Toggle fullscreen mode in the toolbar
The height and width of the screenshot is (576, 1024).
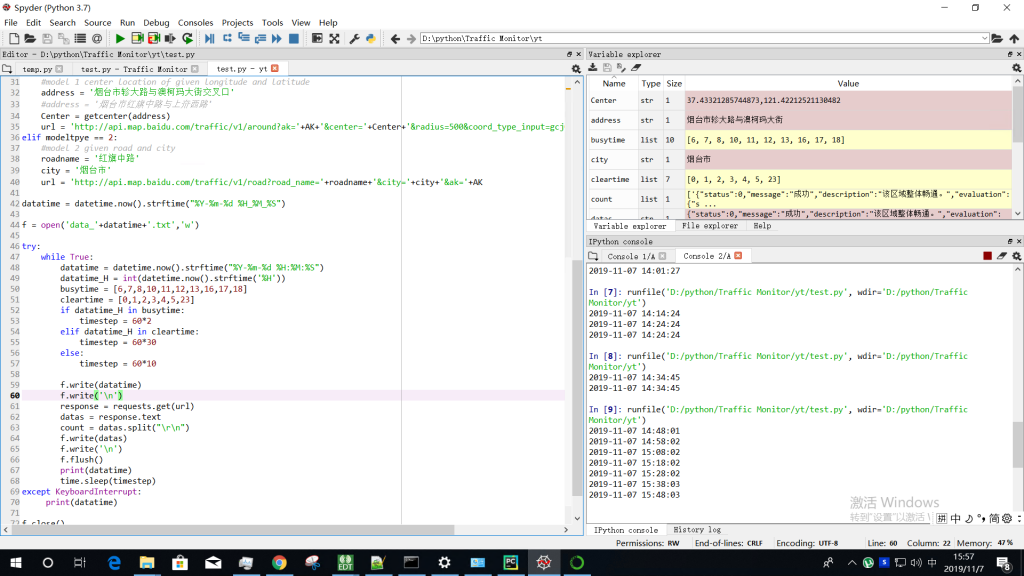(333, 39)
